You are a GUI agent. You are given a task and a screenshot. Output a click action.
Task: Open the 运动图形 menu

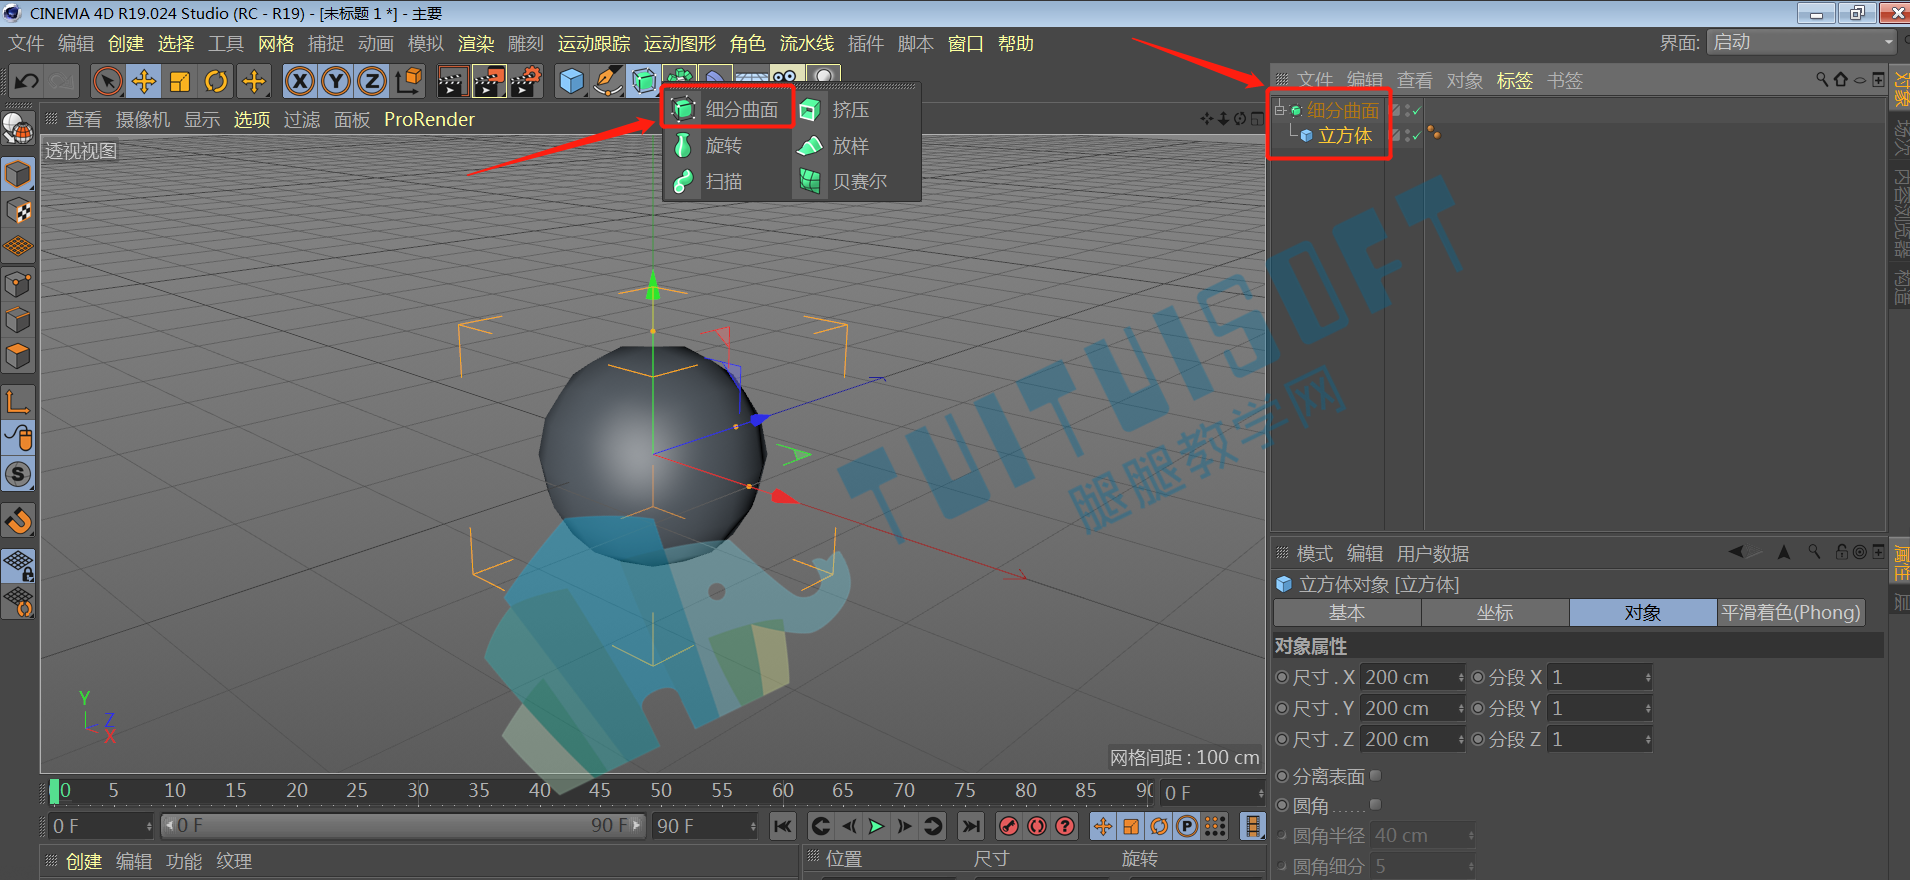tap(680, 44)
